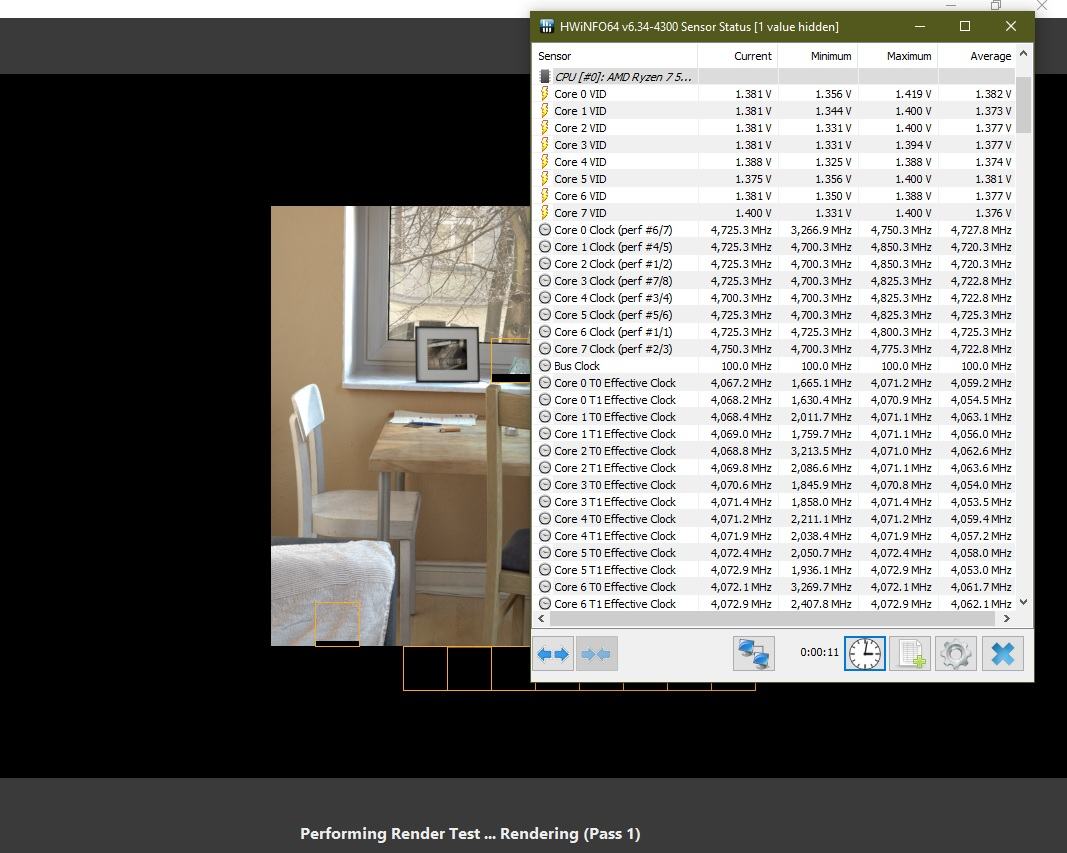Click the collapse columns arrows button
The image size is (1067, 853).
pos(596,654)
